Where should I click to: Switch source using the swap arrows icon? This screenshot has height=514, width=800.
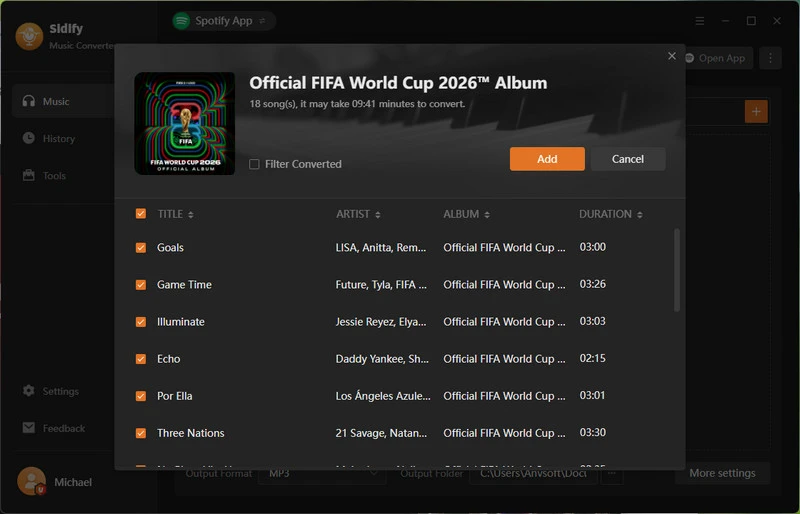(x=262, y=21)
